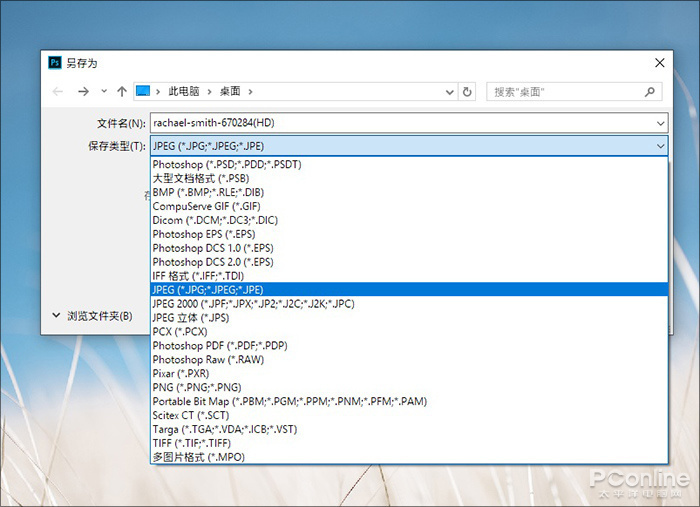Choose BMP (*.BMP;*.RLE;*.DIB) format
This screenshot has width=700, height=507.
[409, 192]
